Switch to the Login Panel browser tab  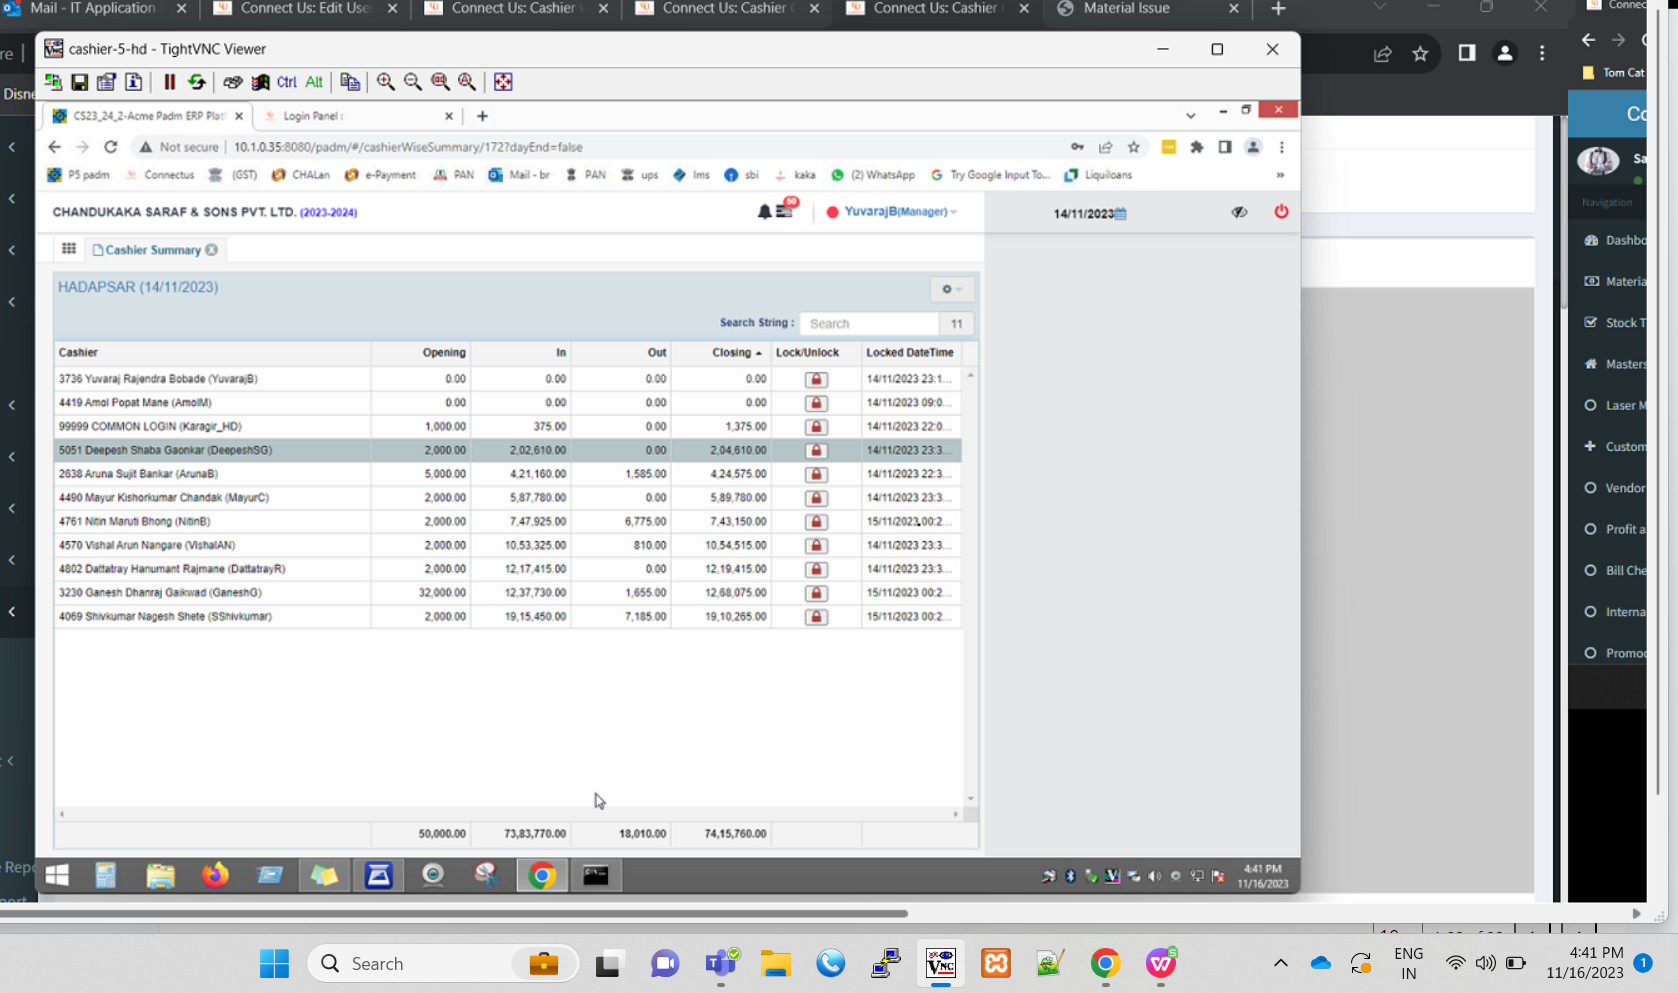(357, 116)
